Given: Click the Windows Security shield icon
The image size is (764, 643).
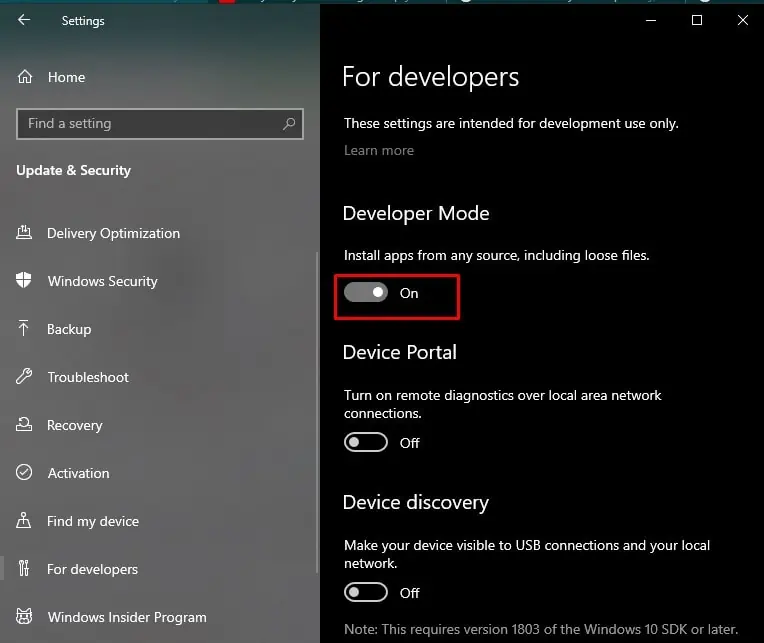Looking at the screenshot, I should click(x=23, y=281).
